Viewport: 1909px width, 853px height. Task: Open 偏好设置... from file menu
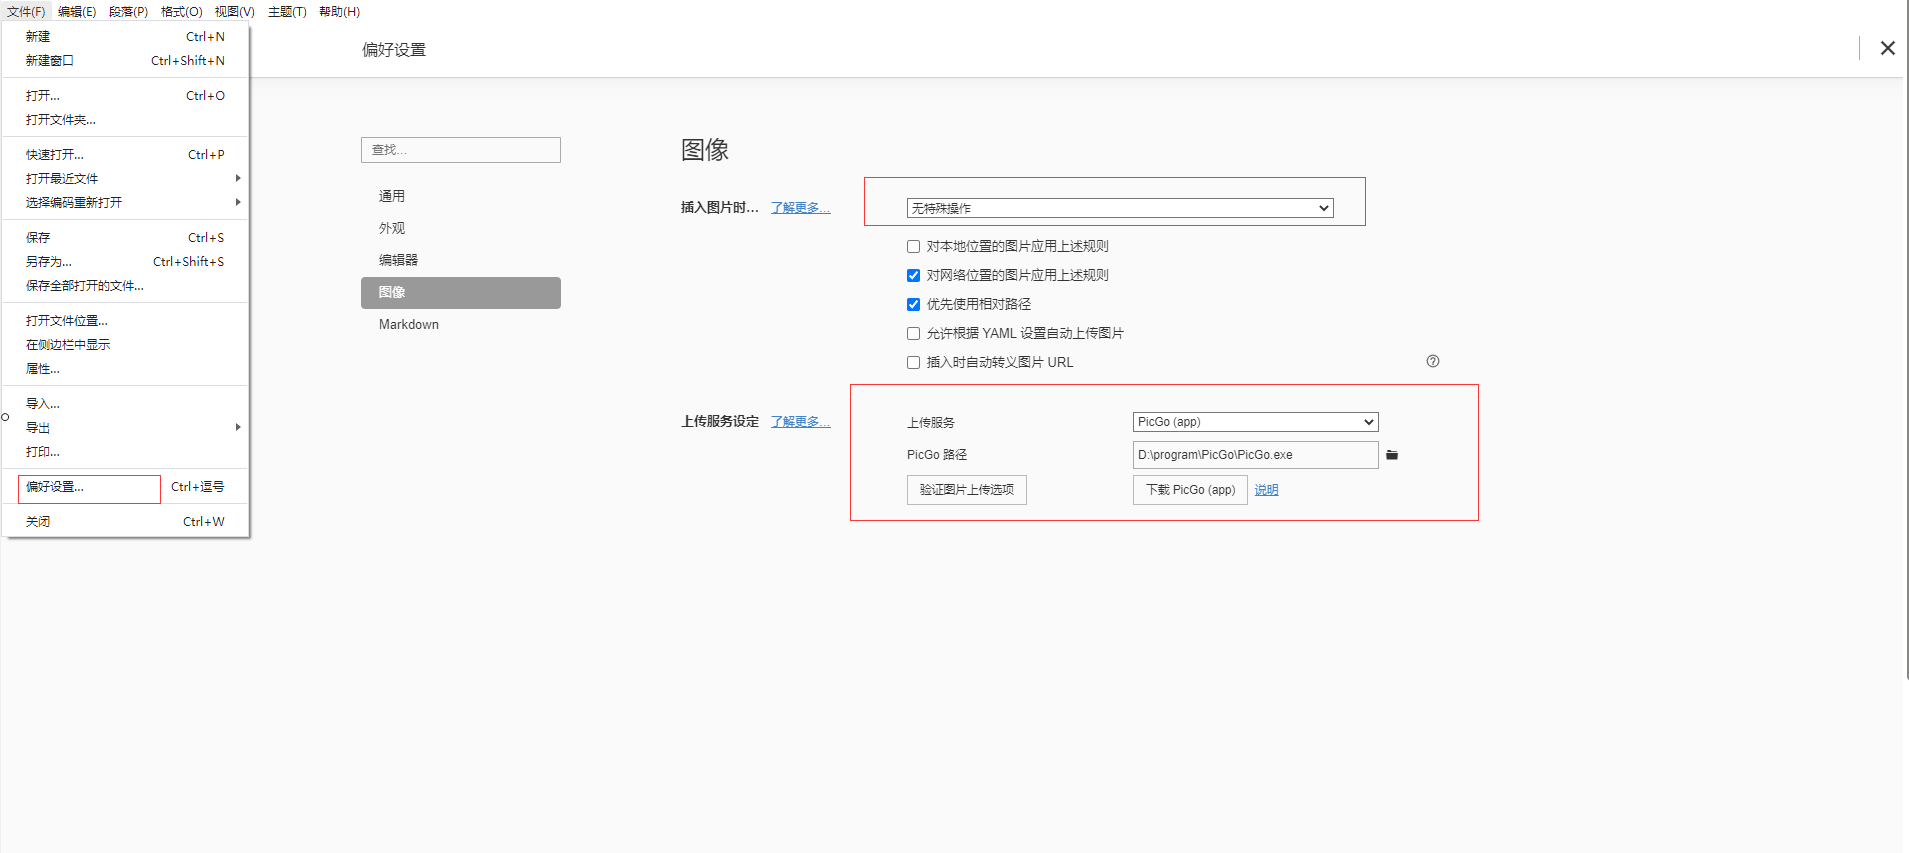click(126, 487)
